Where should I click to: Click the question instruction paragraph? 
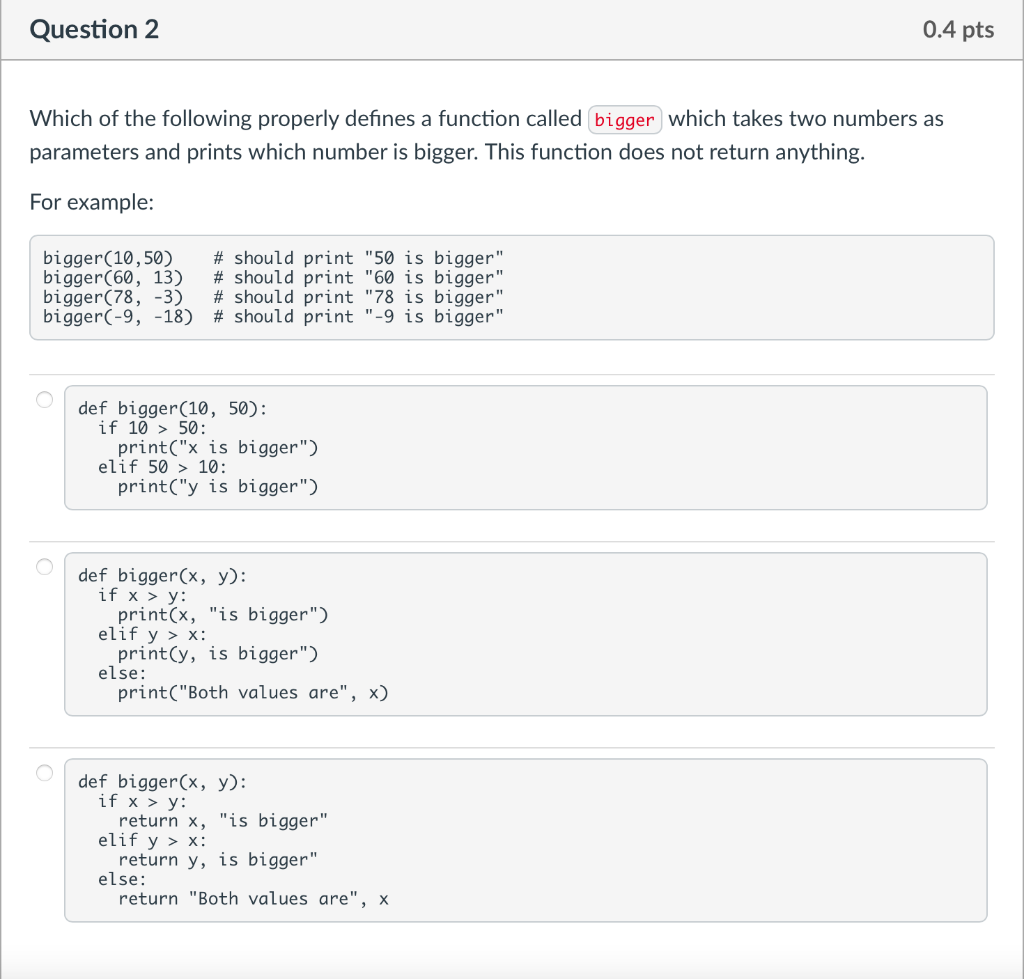487,135
